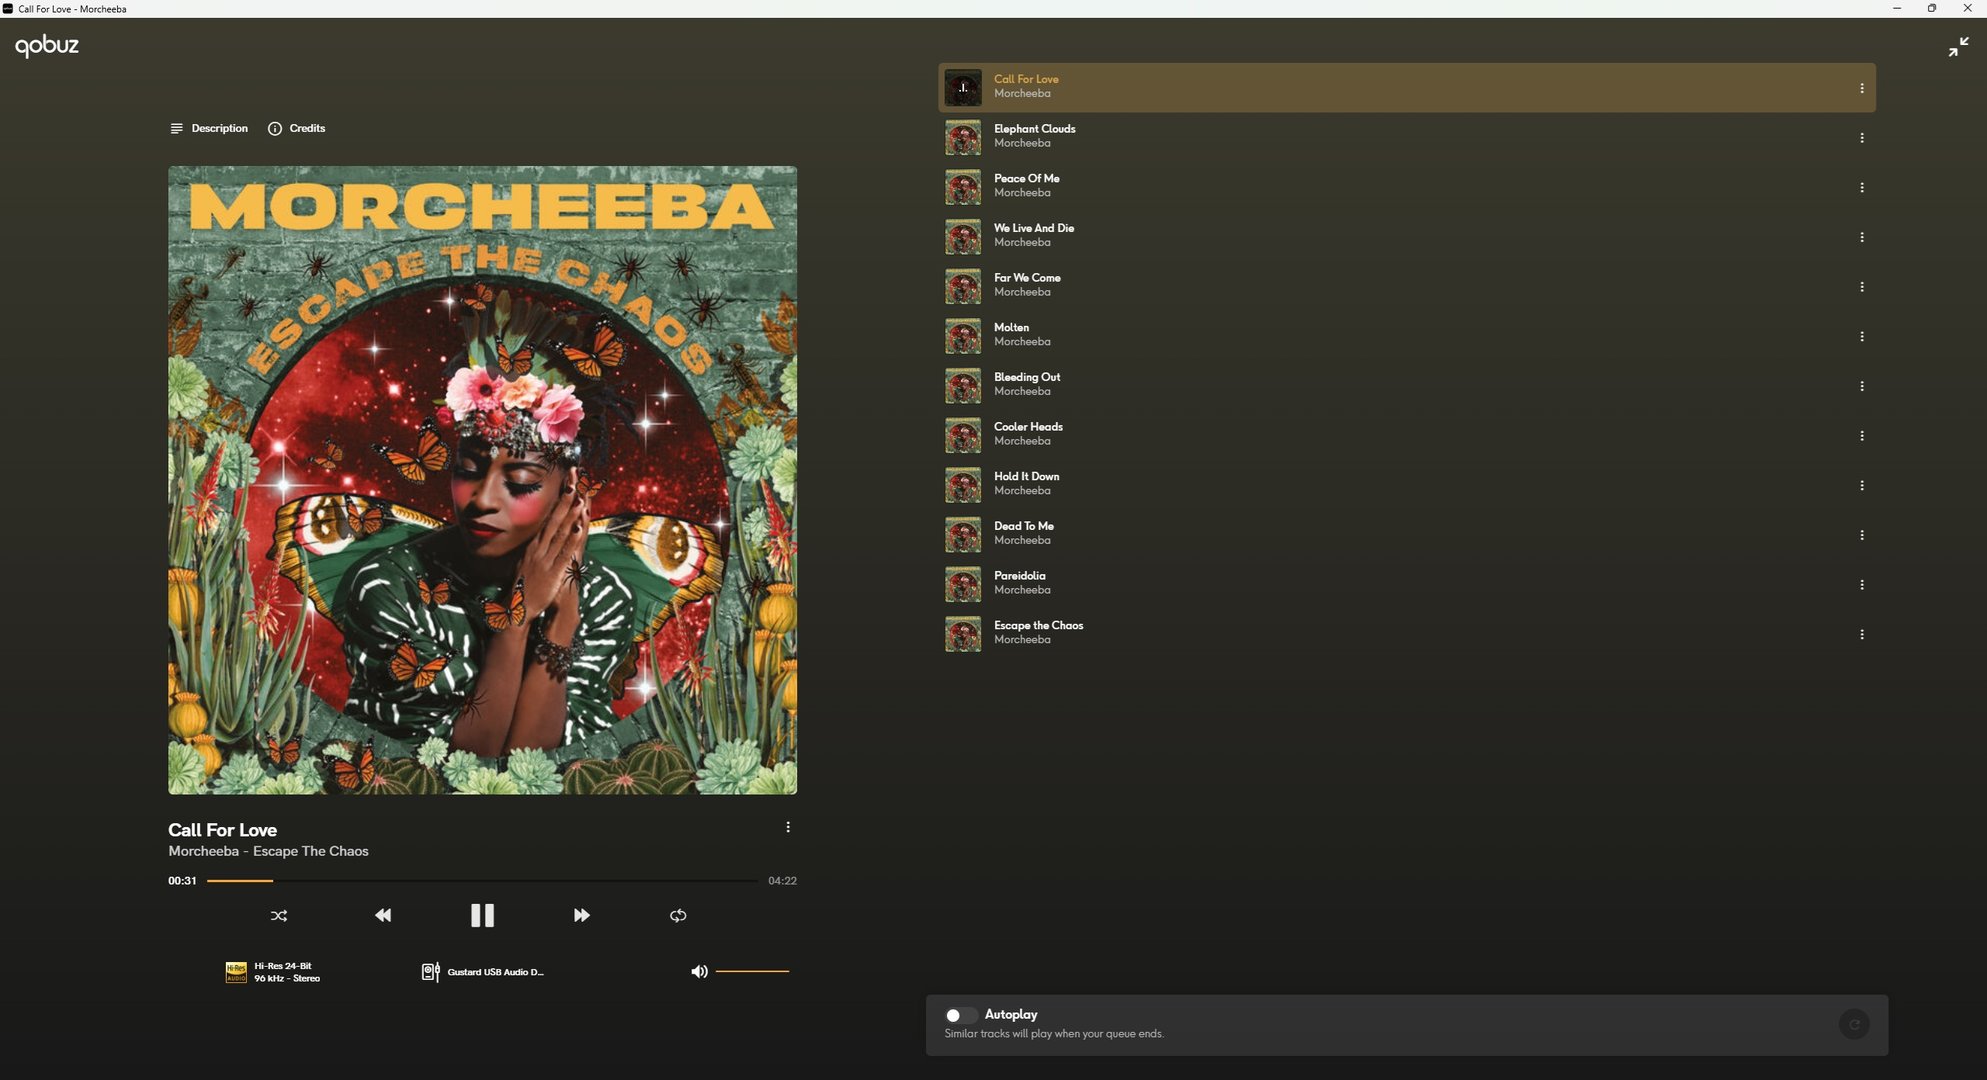The height and width of the screenshot is (1080, 1987).
Task: Toggle the Autoplay switch
Action: click(x=960, y=1015)
